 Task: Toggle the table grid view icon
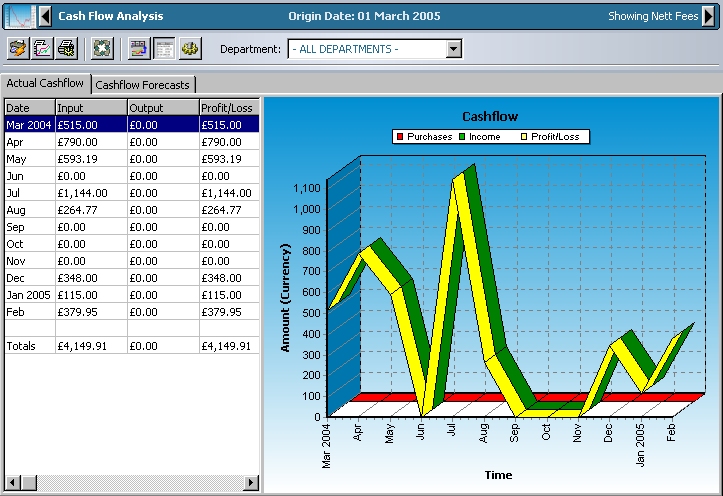tap(163, 48)
